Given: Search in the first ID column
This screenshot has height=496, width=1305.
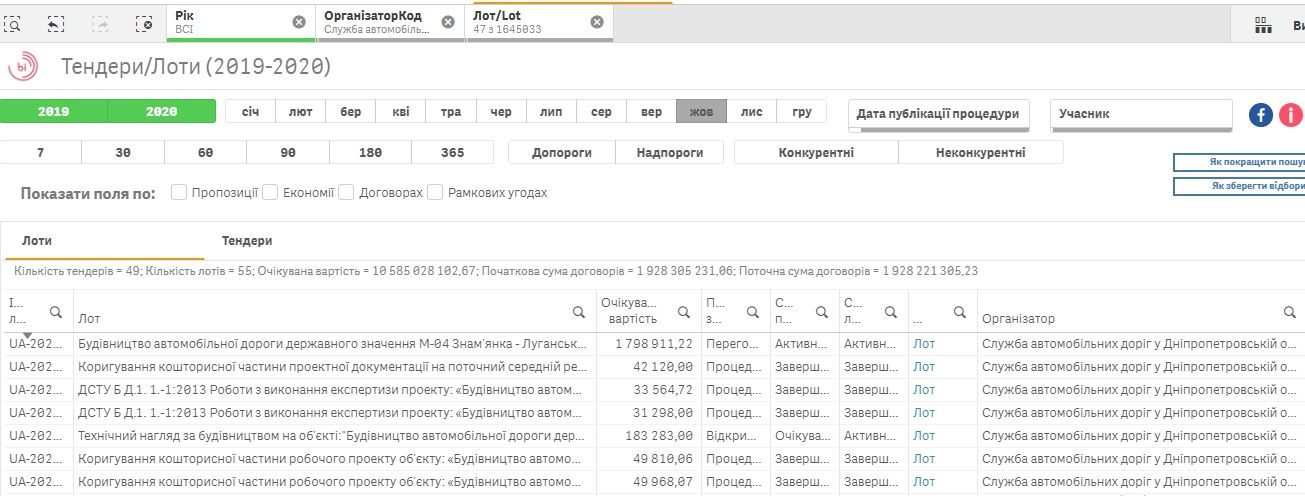Looking at the screenshot, I should pyautogui.click(x=56, y=312).
